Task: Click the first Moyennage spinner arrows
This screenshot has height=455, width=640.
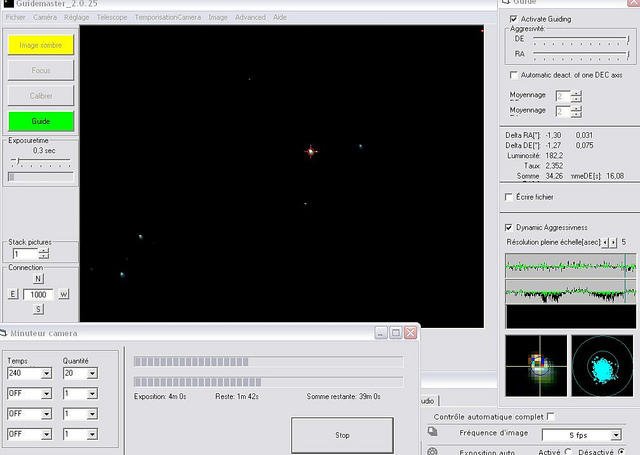Action: point(576,96)
